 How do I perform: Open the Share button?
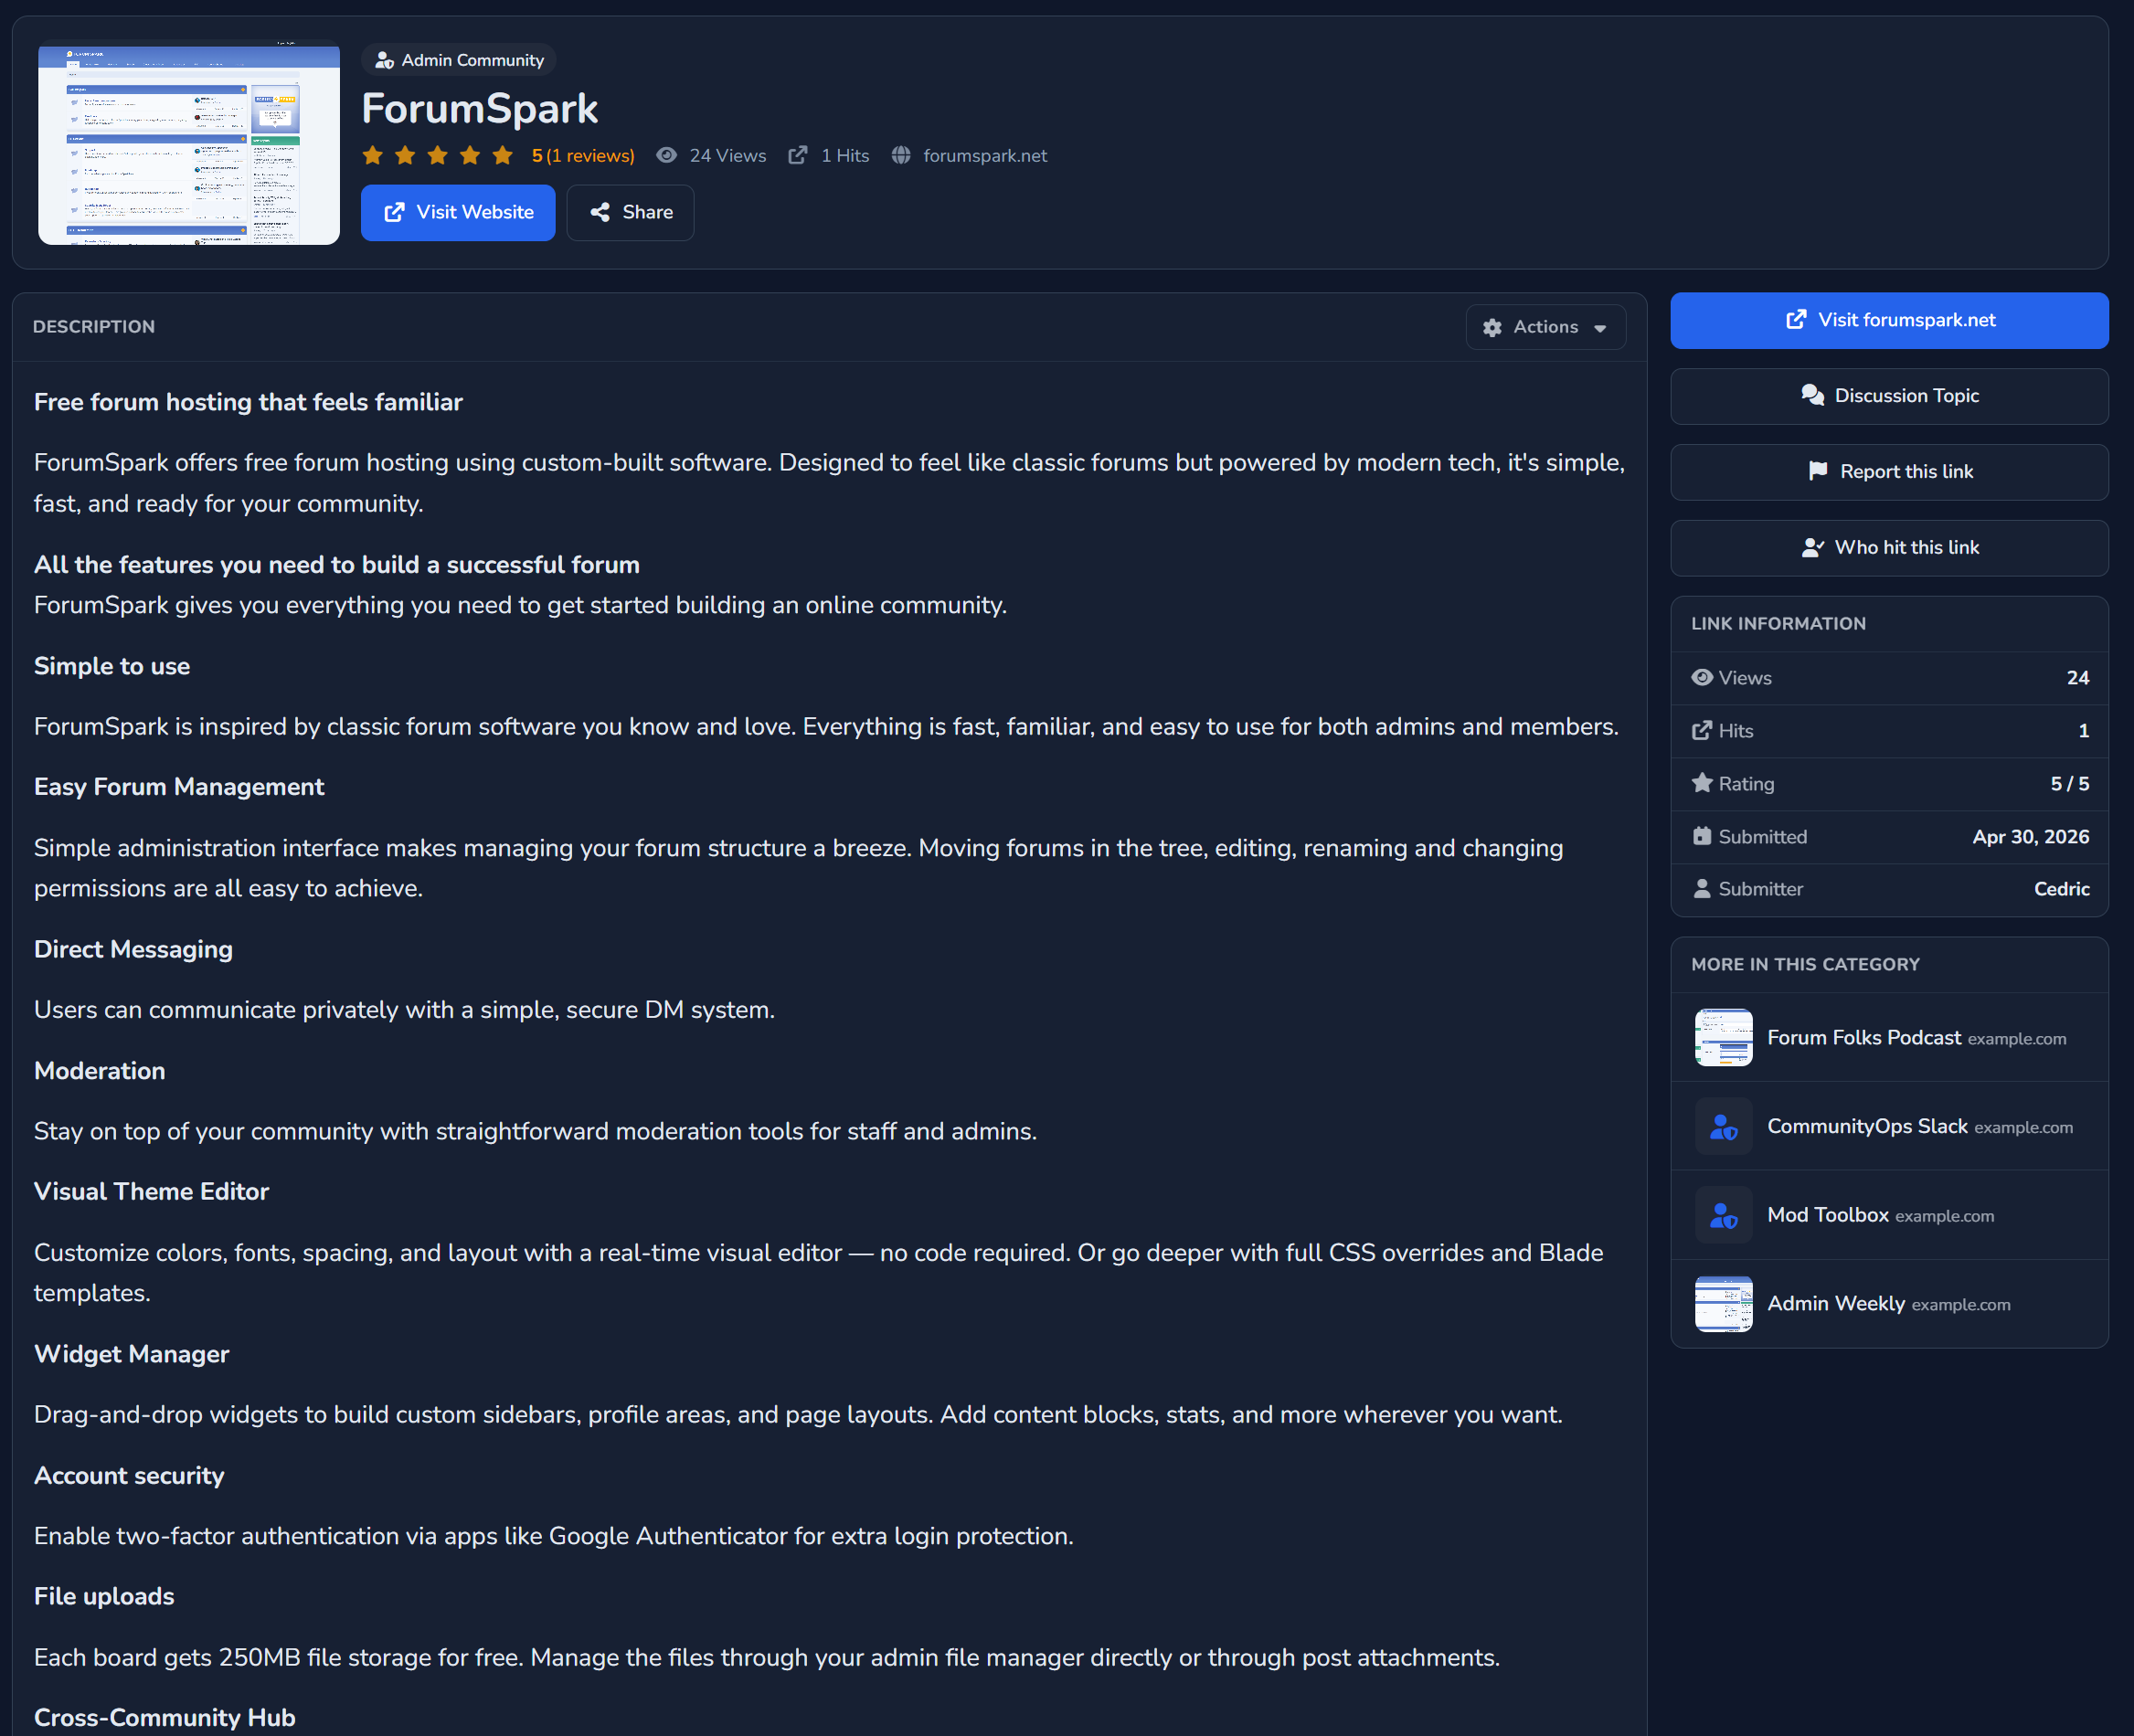point(630,212)
